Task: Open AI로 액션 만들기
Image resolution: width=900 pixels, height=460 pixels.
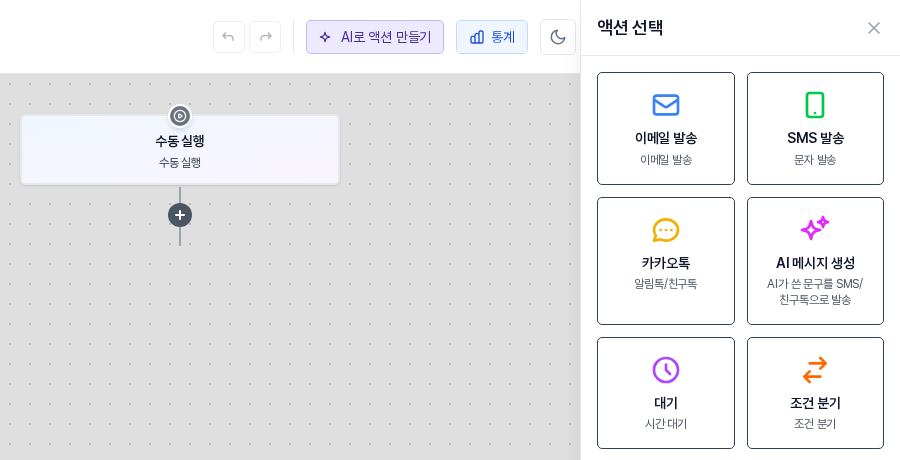Action: (375, 37)
